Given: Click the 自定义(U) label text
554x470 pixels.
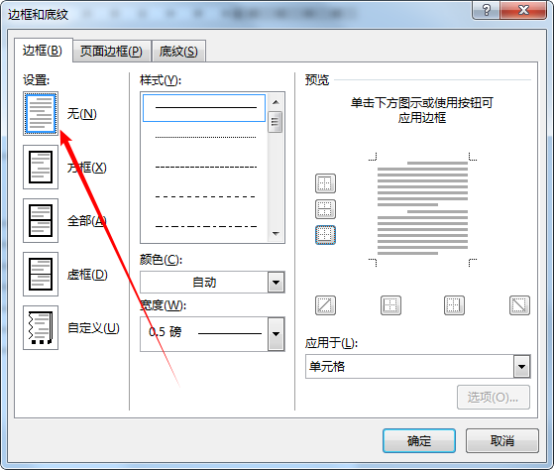Looking at the screenshot, I should click(x=94, y=328).
